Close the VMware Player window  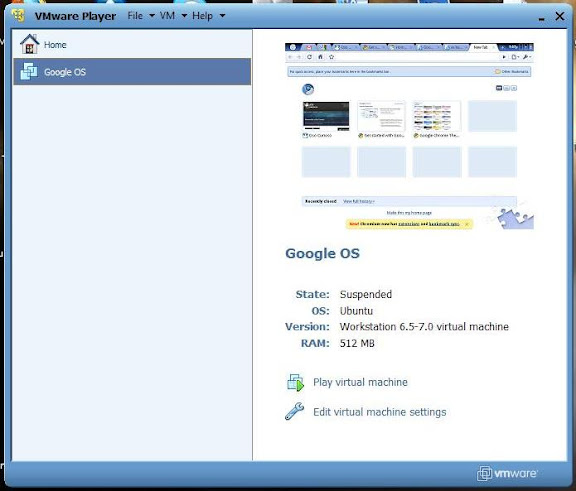[x=560, y=16]
